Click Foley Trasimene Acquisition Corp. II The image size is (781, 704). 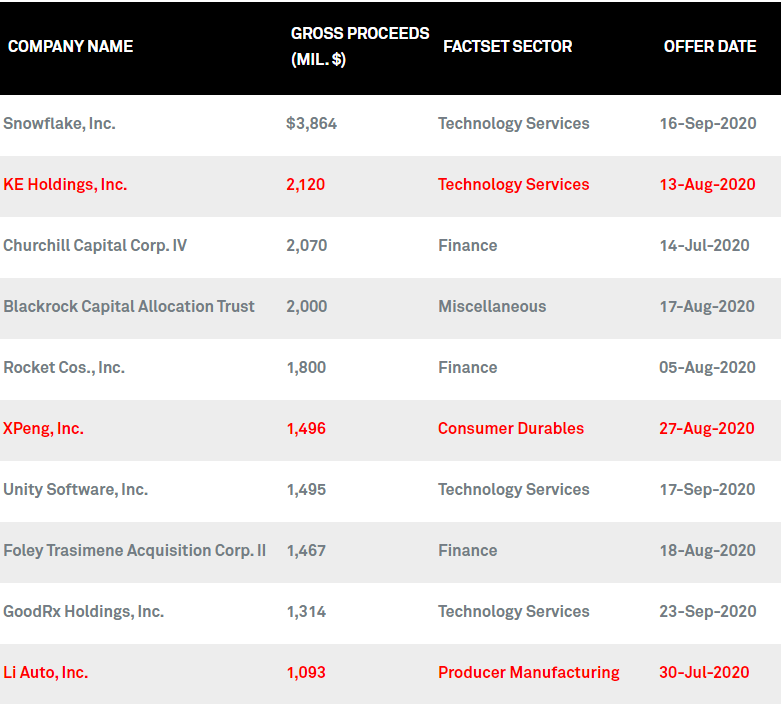134,551
